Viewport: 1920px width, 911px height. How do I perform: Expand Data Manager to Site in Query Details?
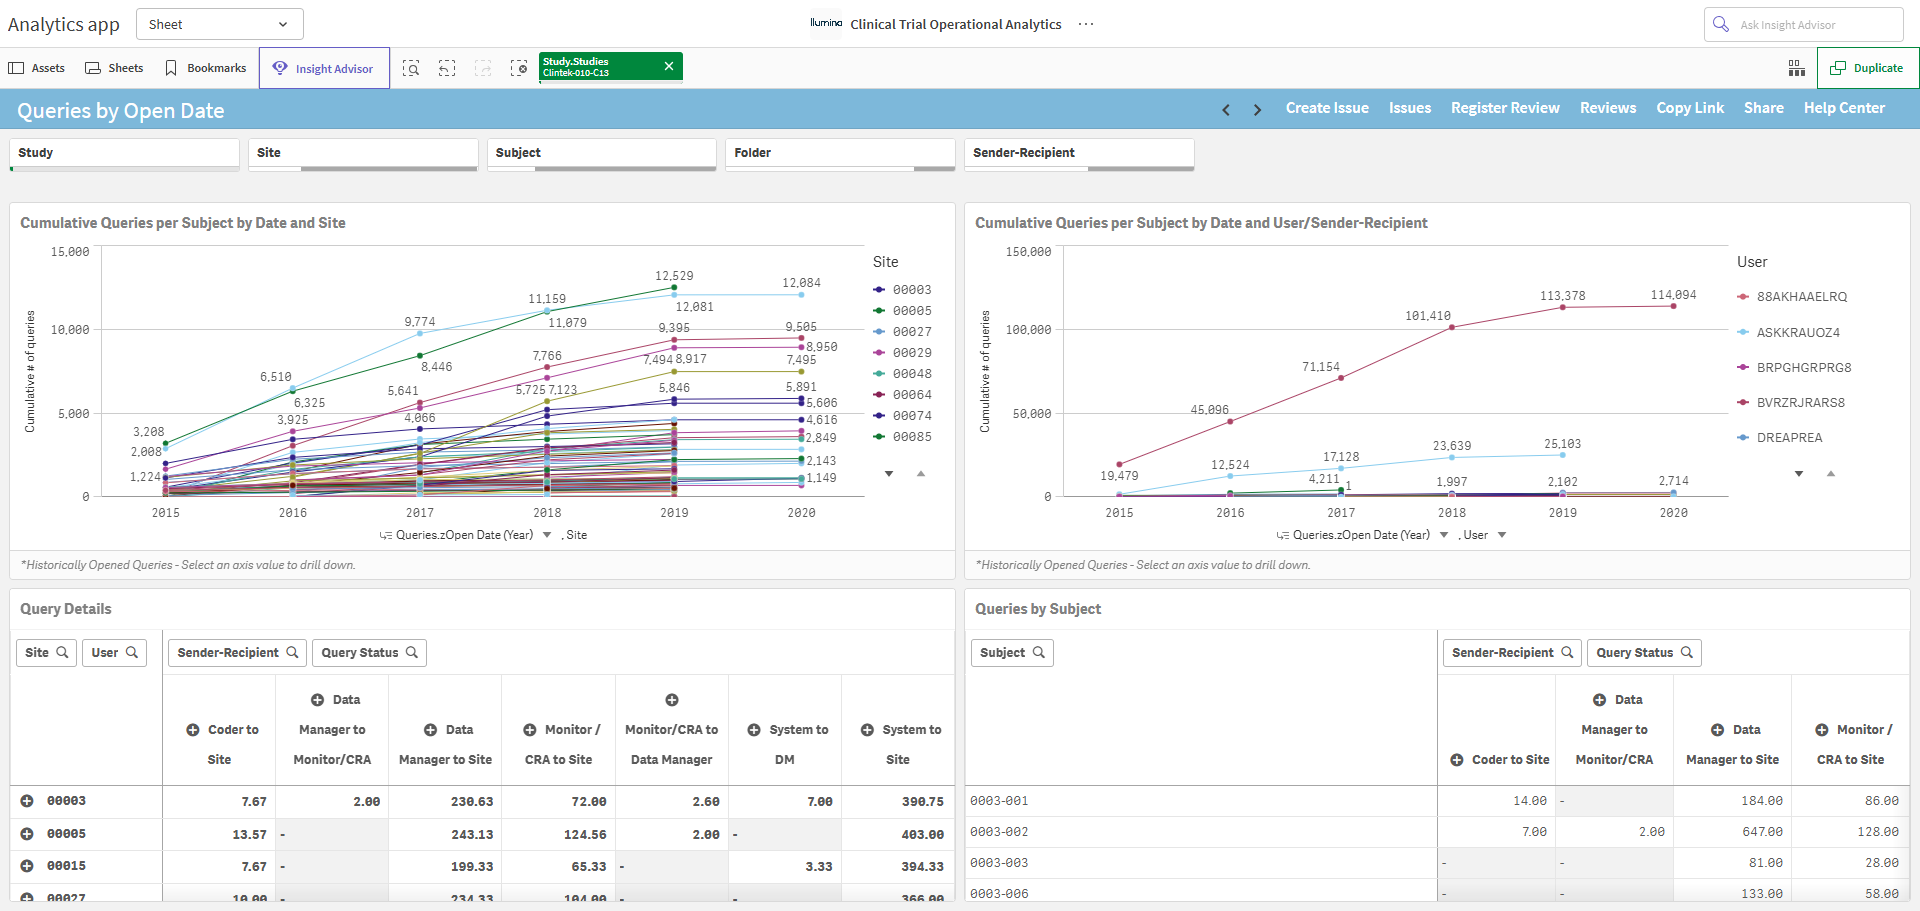[x=430, y=730]
